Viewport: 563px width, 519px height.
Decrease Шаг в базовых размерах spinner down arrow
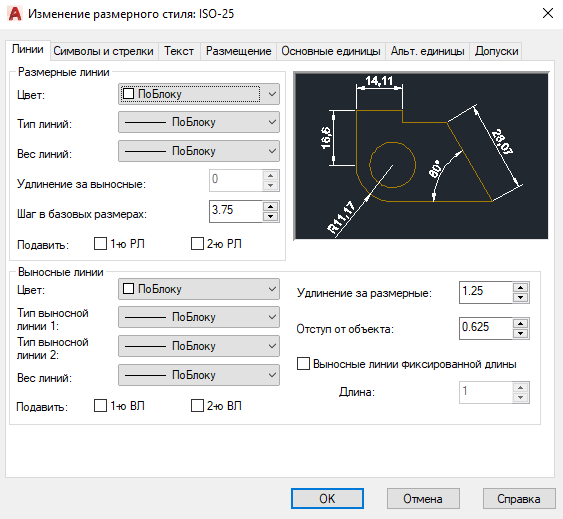coord(270,216)
